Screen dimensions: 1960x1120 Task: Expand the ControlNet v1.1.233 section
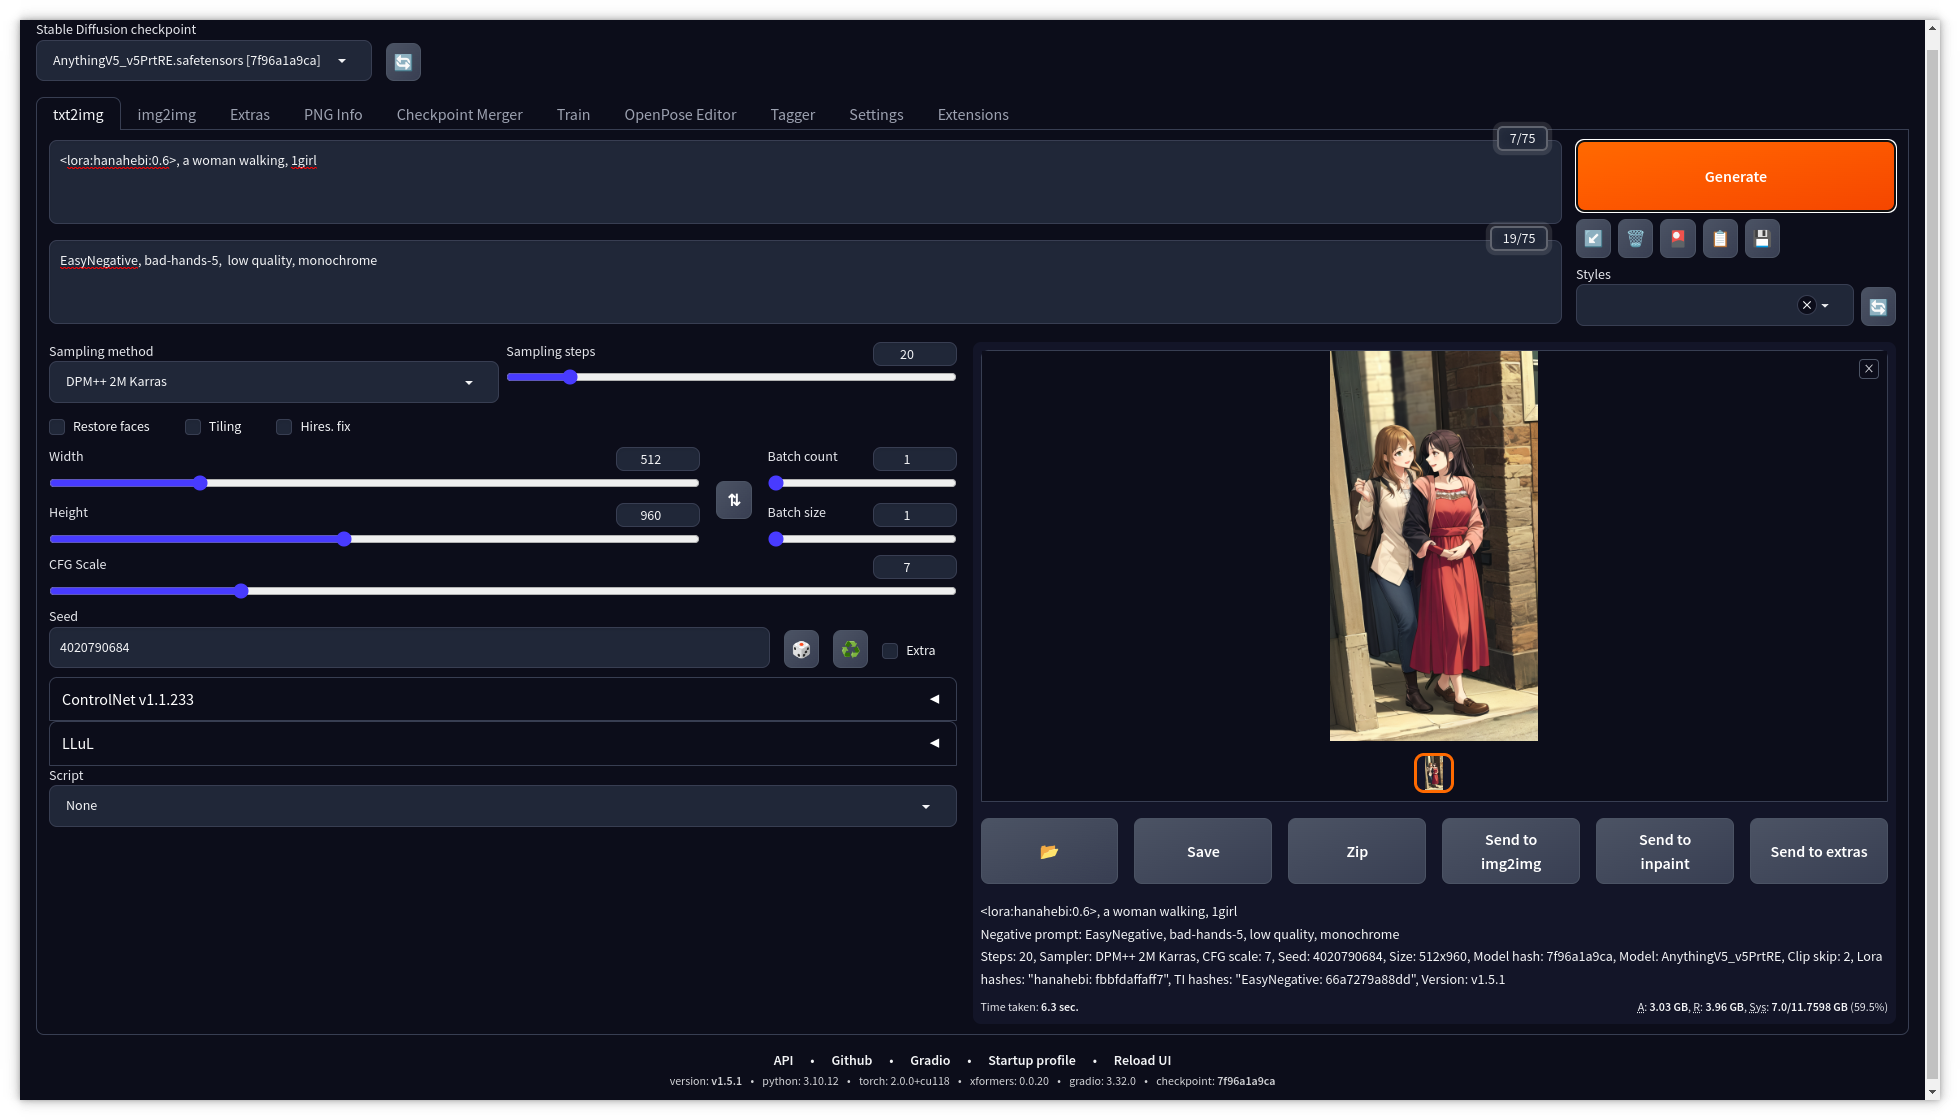pyautogui.click(x=503, y=700)
